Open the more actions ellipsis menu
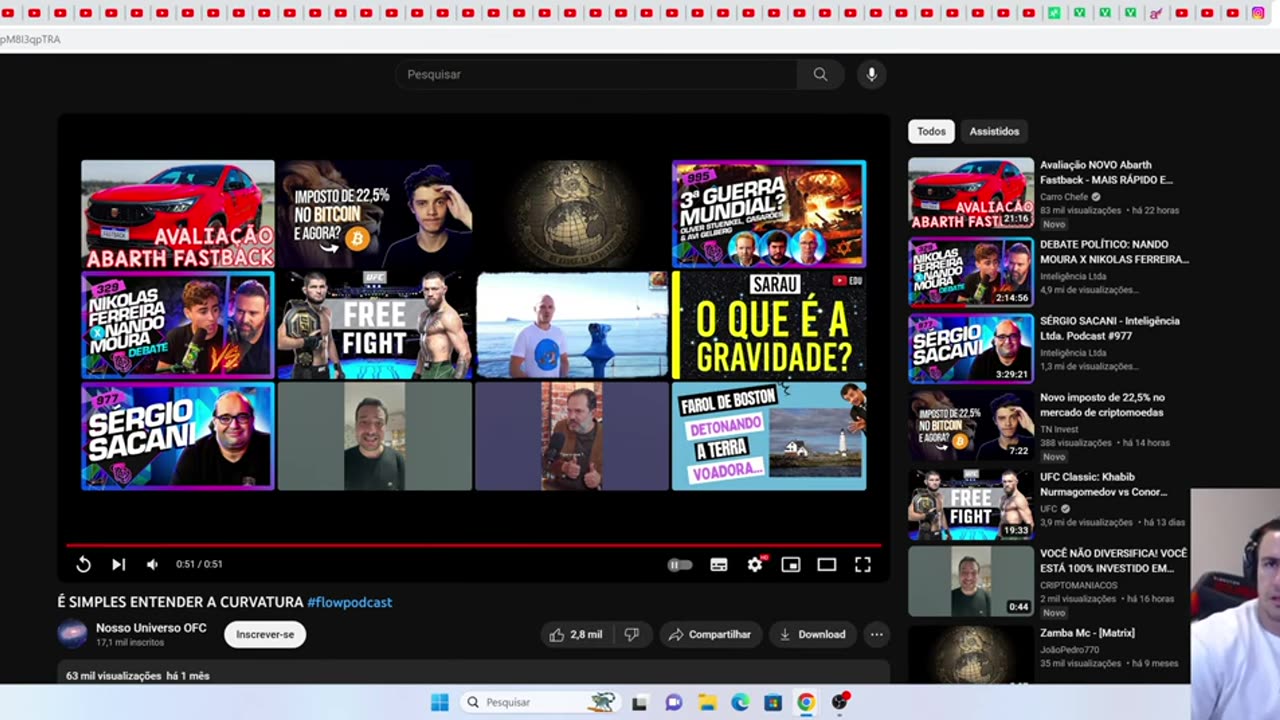The width and height of the screenshot is (1280, 720). coord(877,634)
